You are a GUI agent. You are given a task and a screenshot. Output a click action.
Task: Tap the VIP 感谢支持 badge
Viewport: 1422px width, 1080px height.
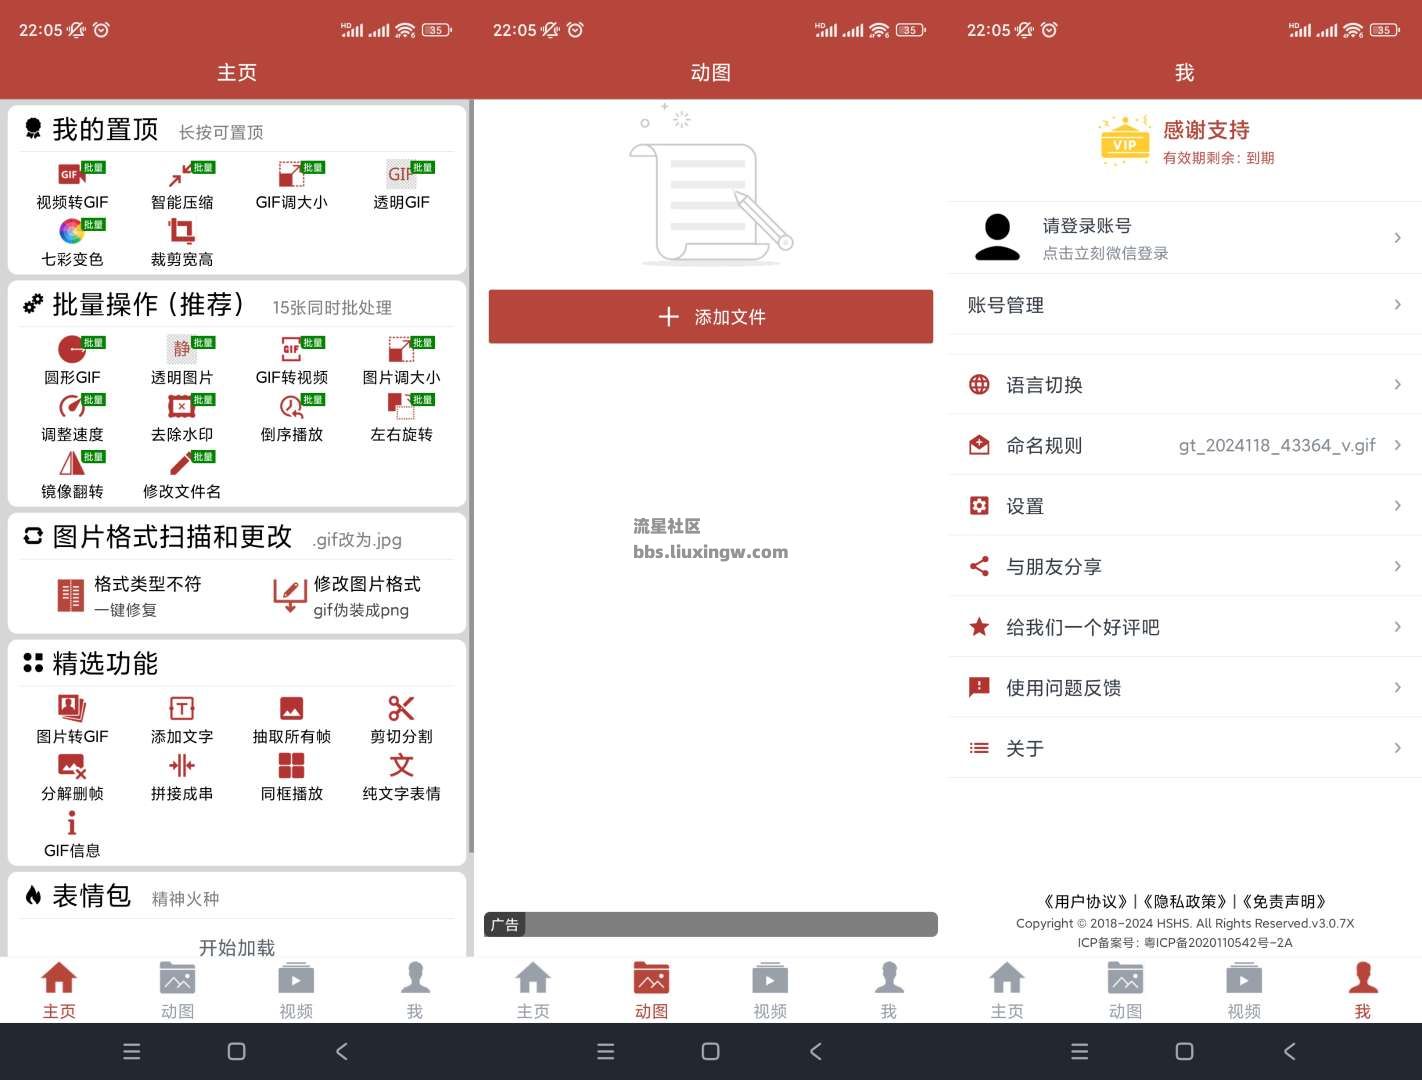point(1185,142)
